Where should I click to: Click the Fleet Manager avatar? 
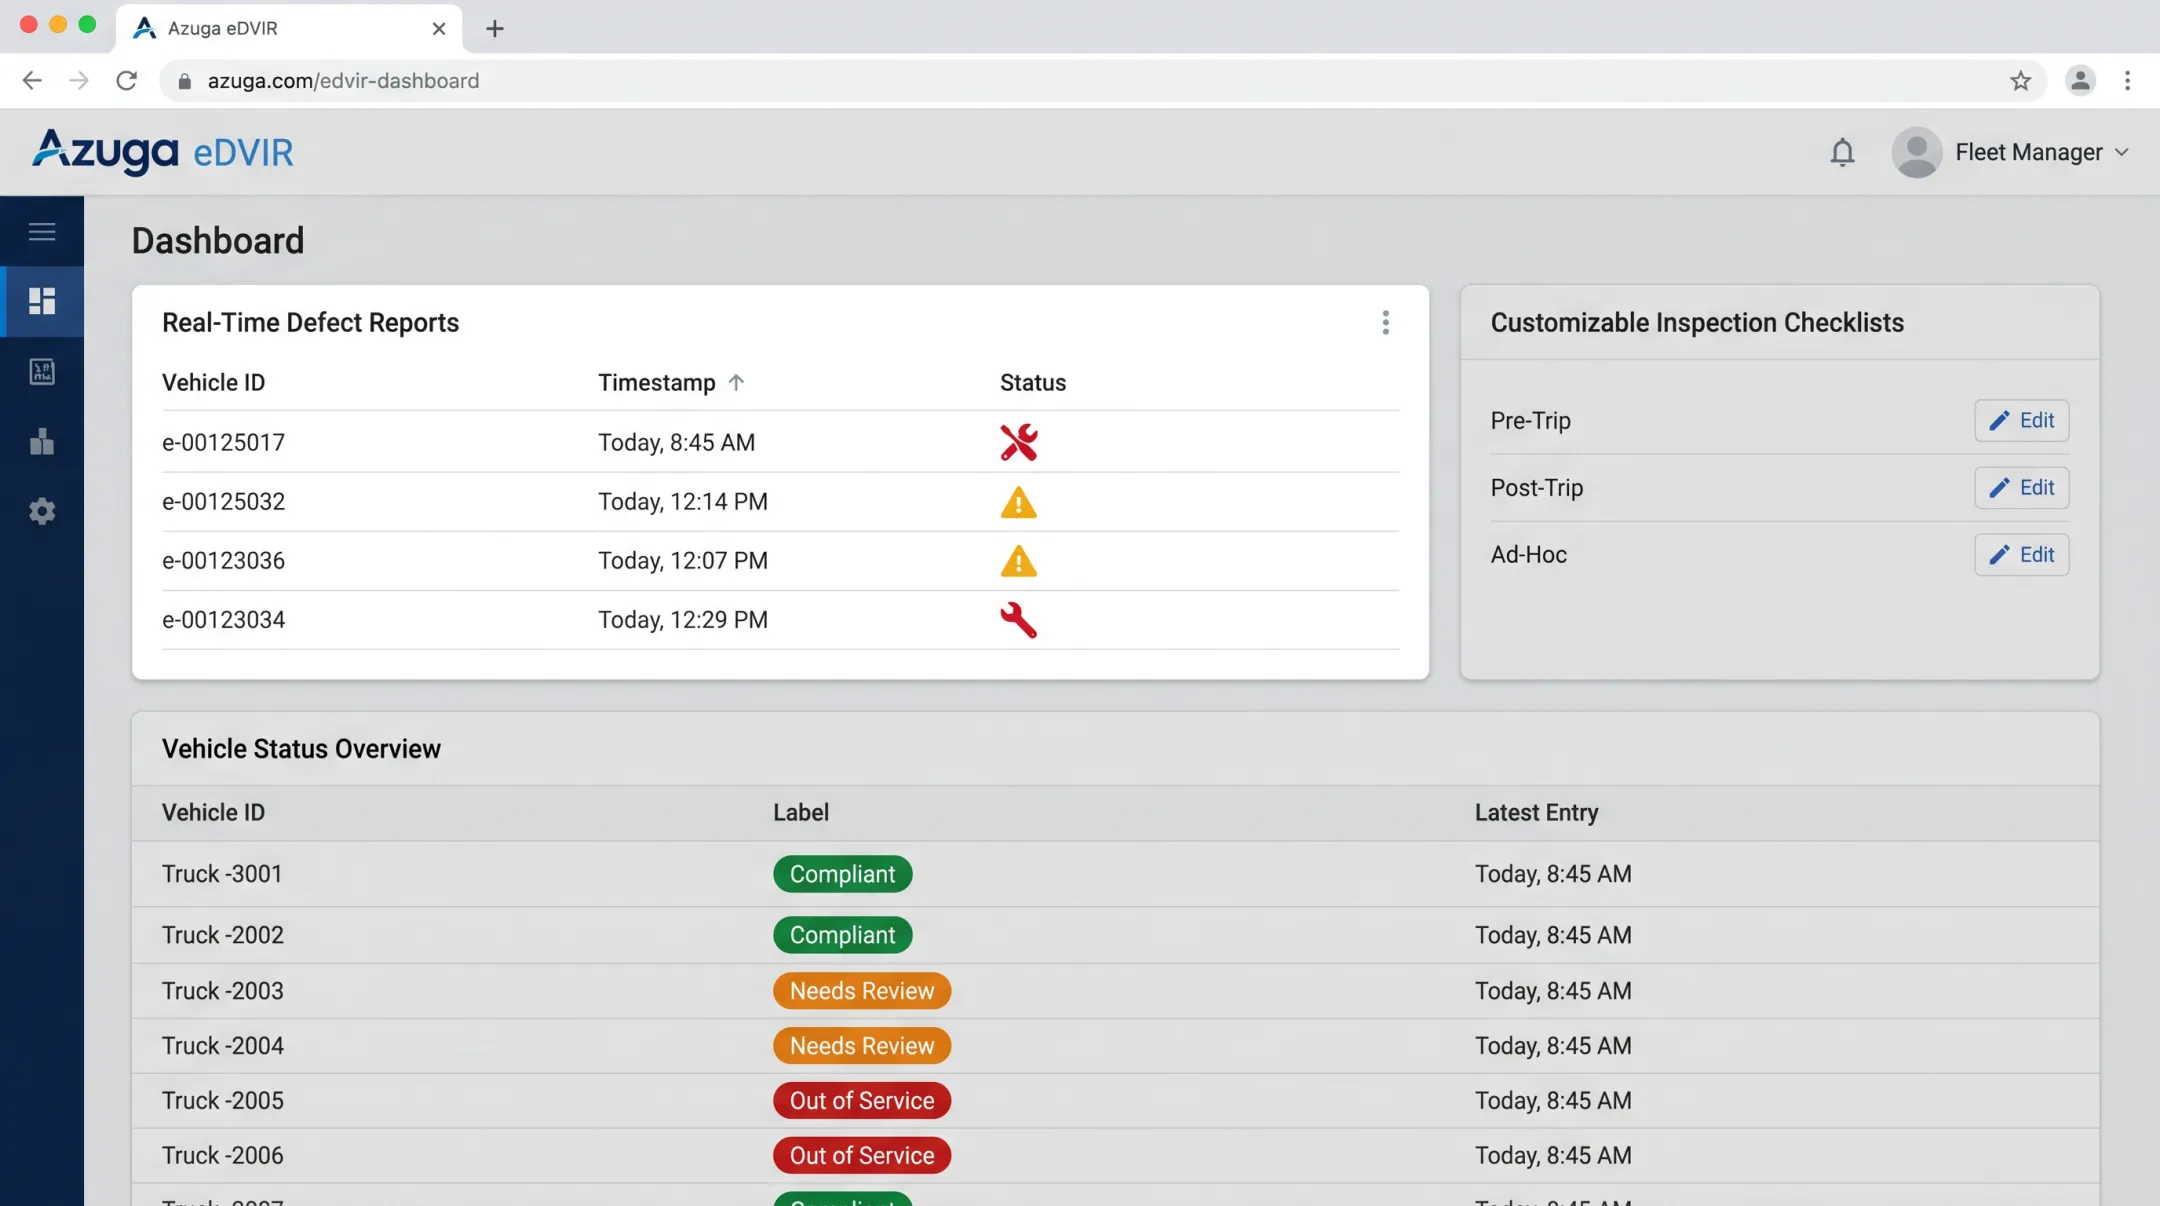(1916, 152)
